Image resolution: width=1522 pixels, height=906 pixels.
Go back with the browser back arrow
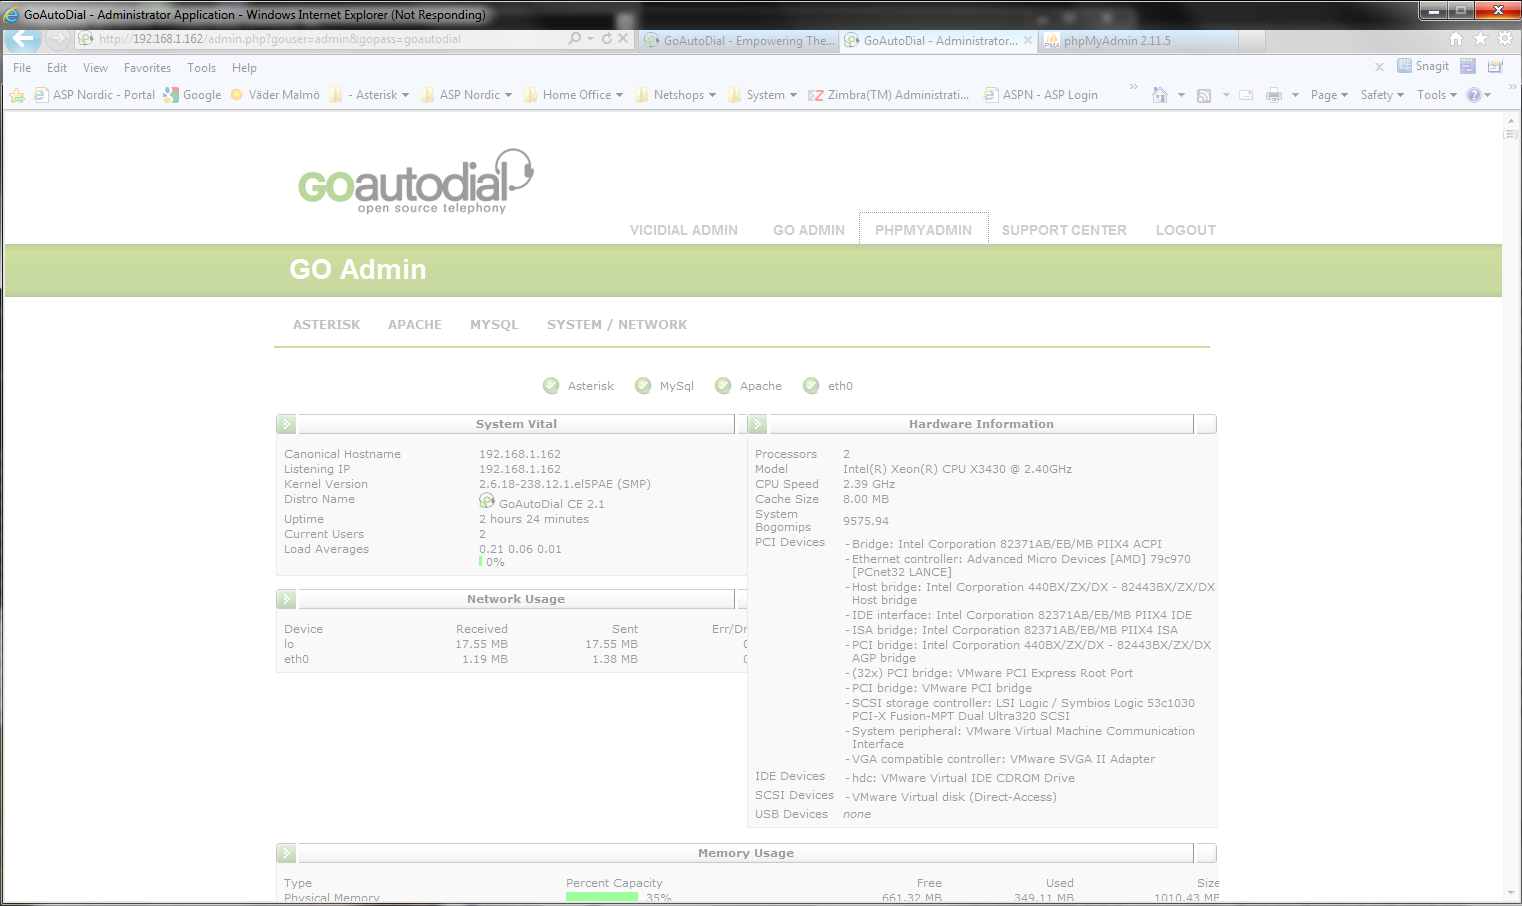23,39
